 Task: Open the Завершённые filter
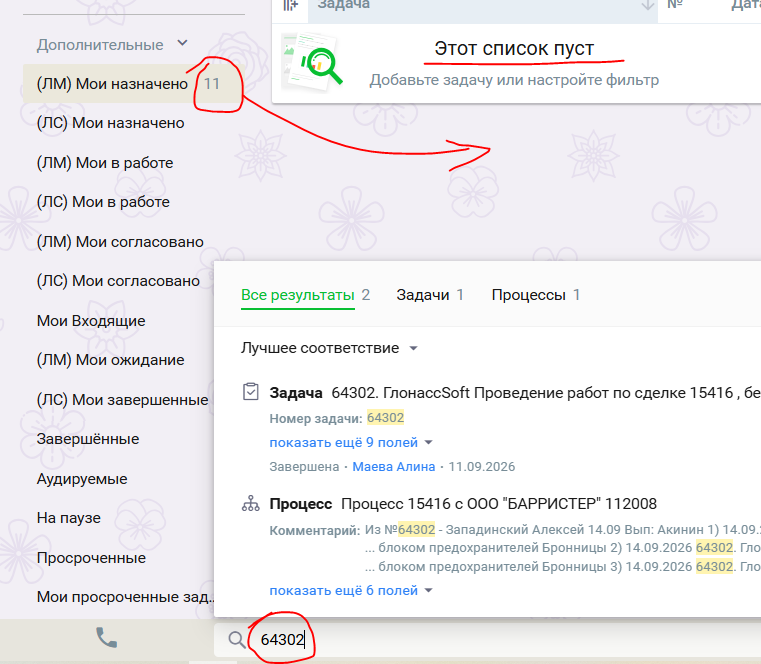tap(88, 439)
